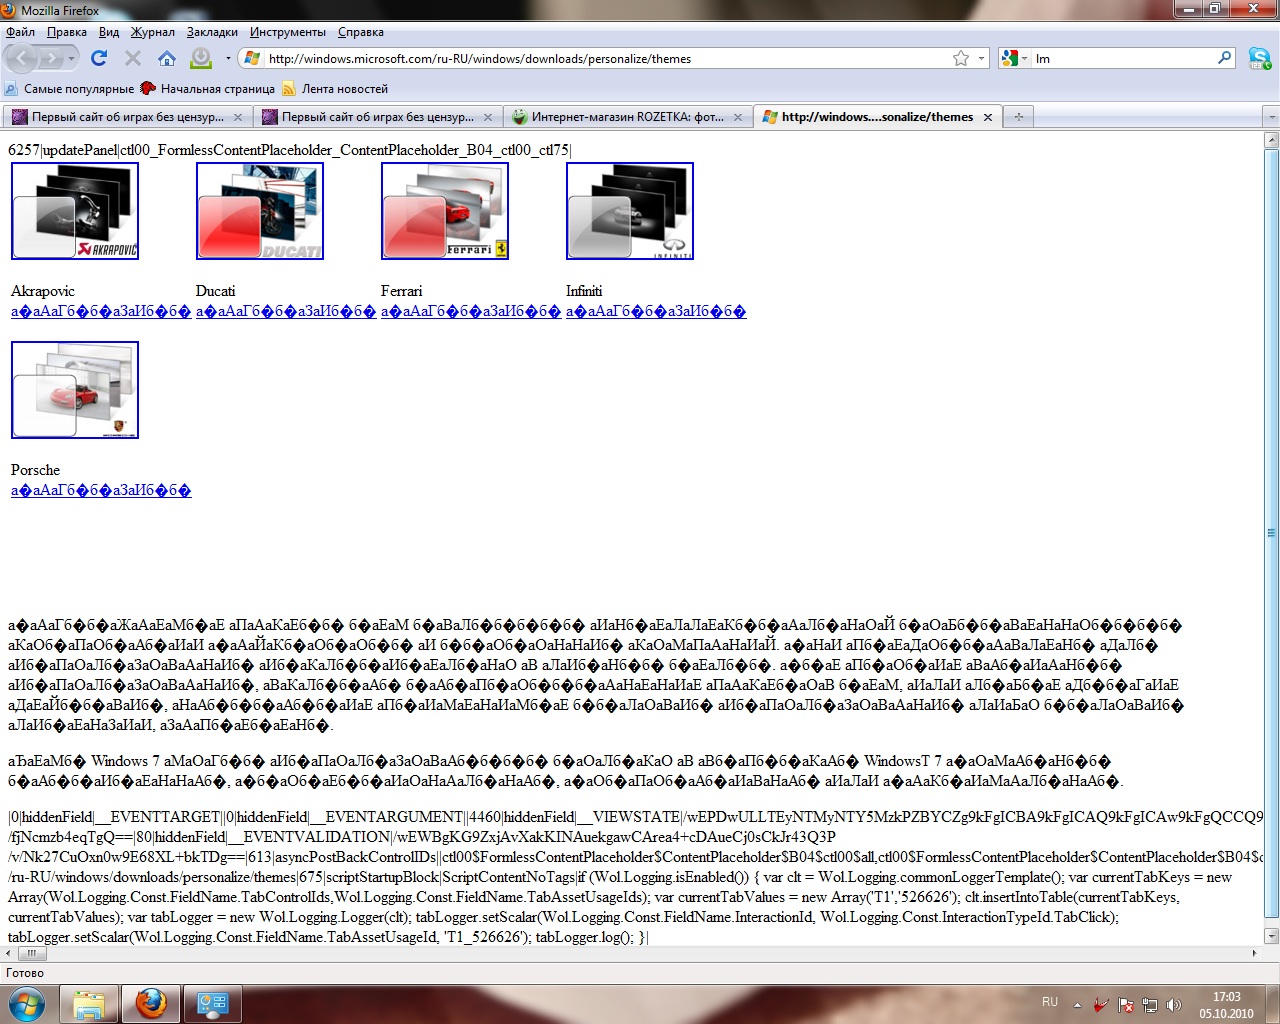Screen dimensions: 1280x1024
Task: Open the address bar history dropdown
Action: click(981, 59)
